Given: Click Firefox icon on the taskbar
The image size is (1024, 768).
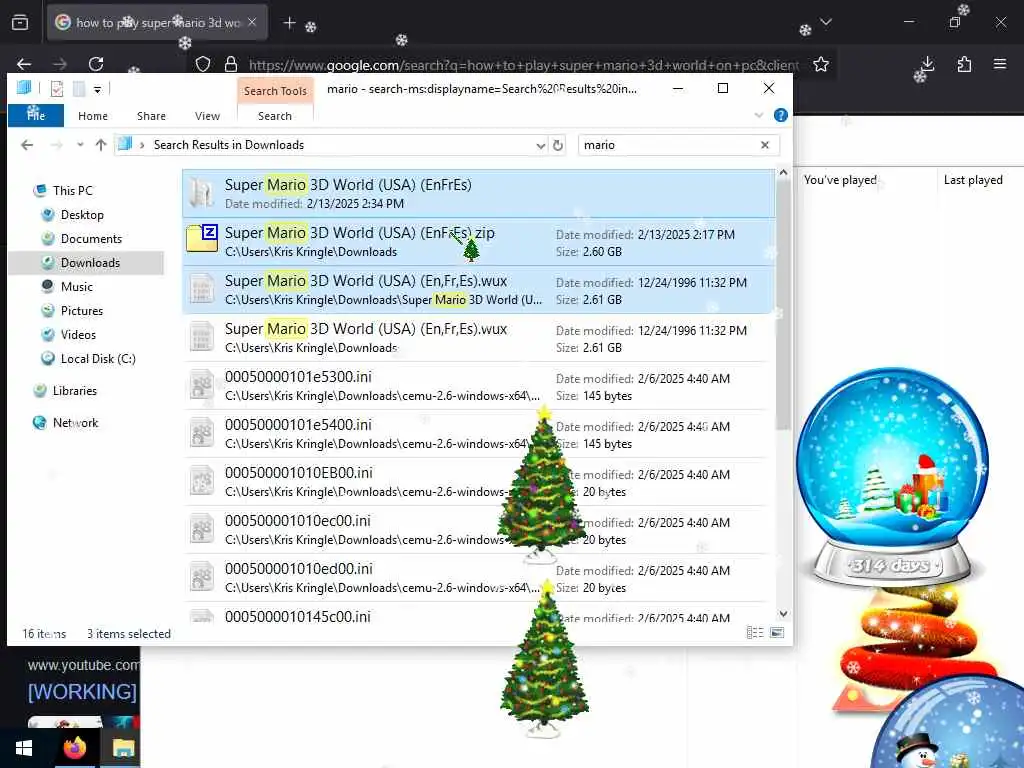Looking at the screenshot, I should 74,748.
